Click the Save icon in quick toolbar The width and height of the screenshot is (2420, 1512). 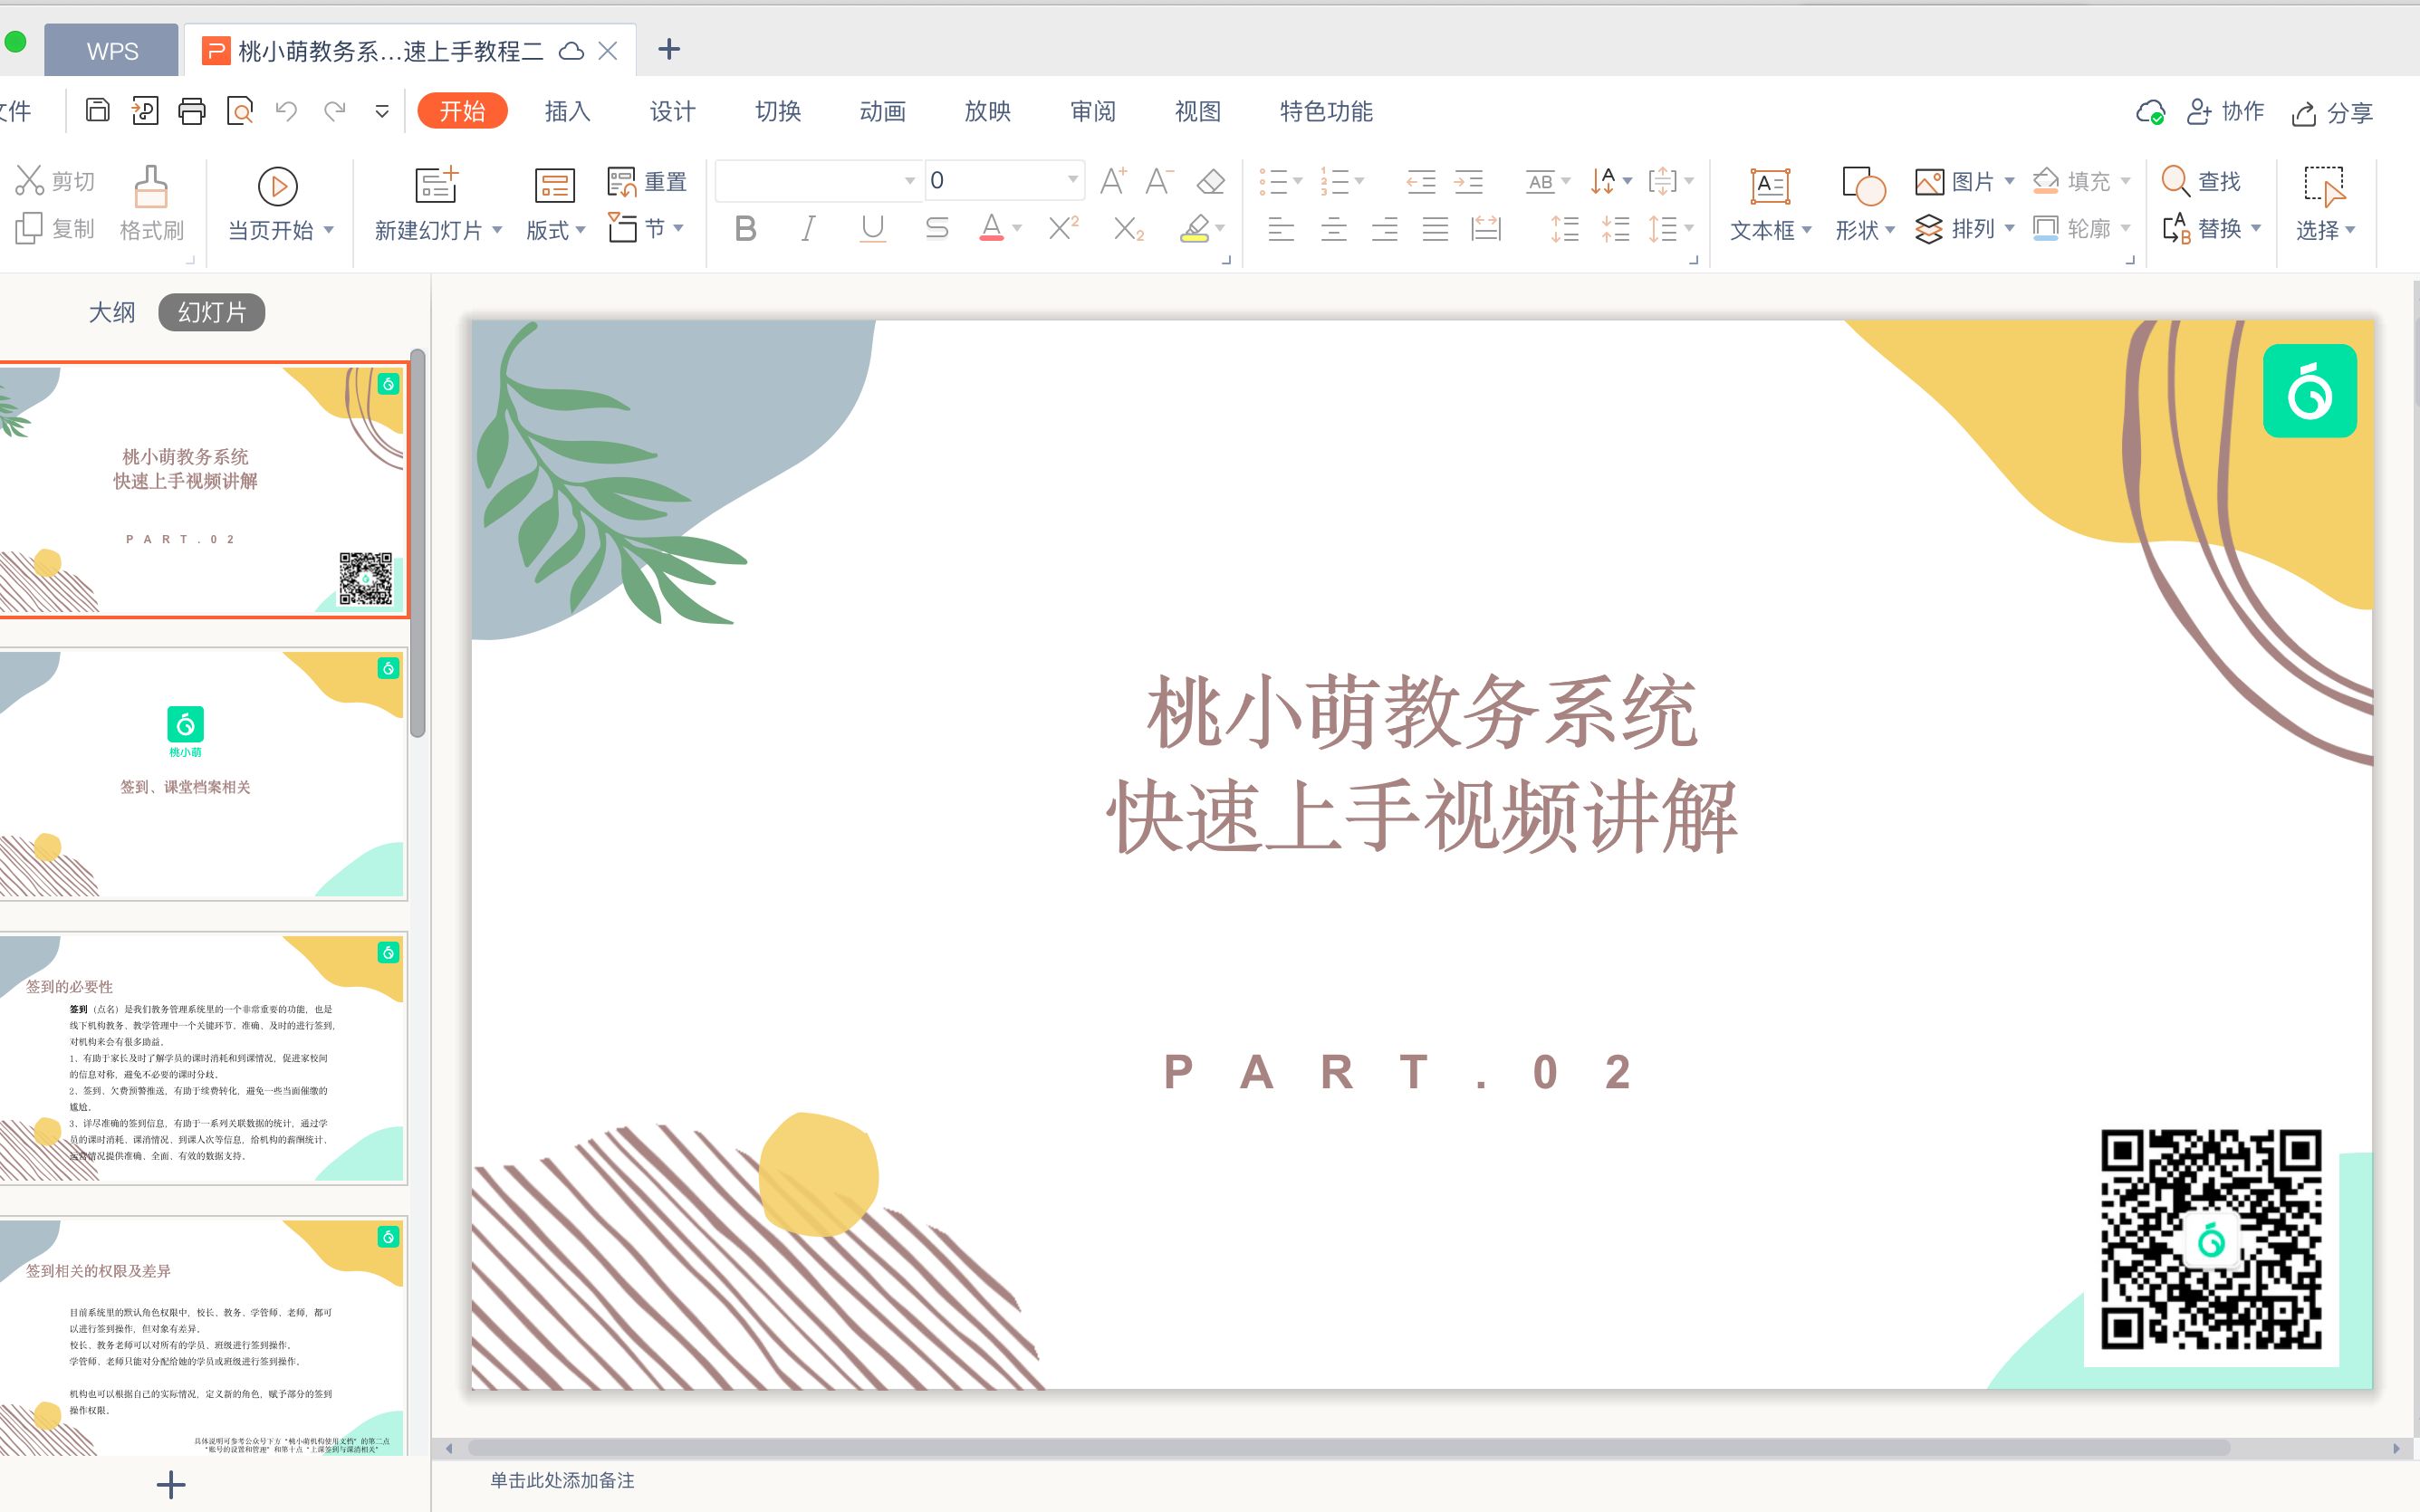97,111
